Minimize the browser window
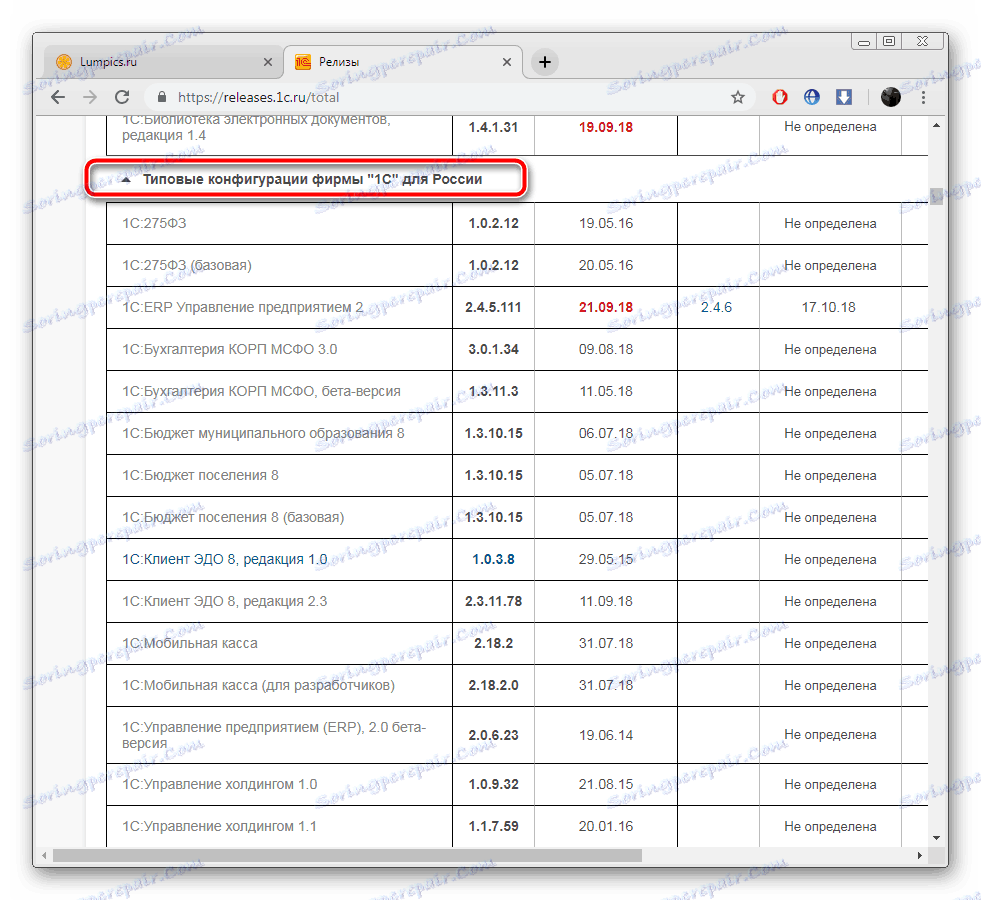981x900 pixels. click(x=863, y=42)
